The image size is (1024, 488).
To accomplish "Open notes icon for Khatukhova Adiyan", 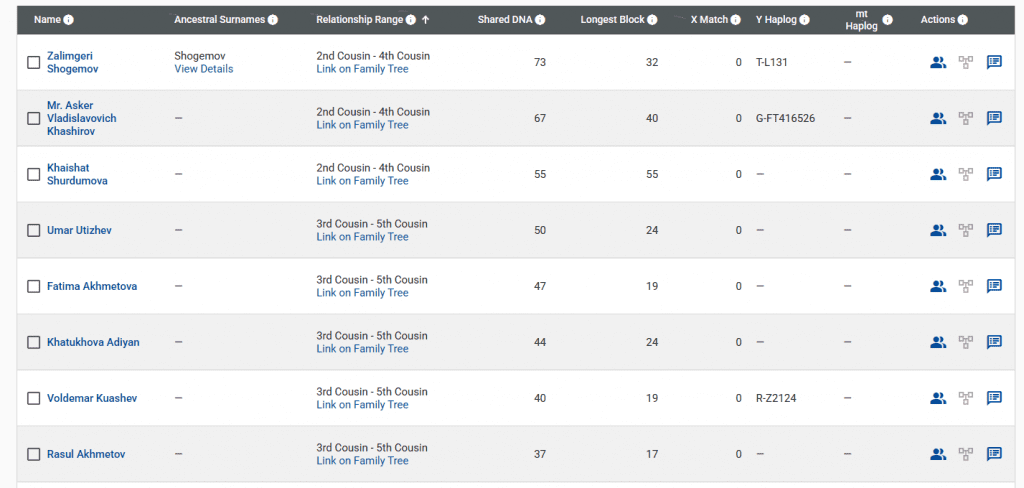I will [x=994, y=342].
